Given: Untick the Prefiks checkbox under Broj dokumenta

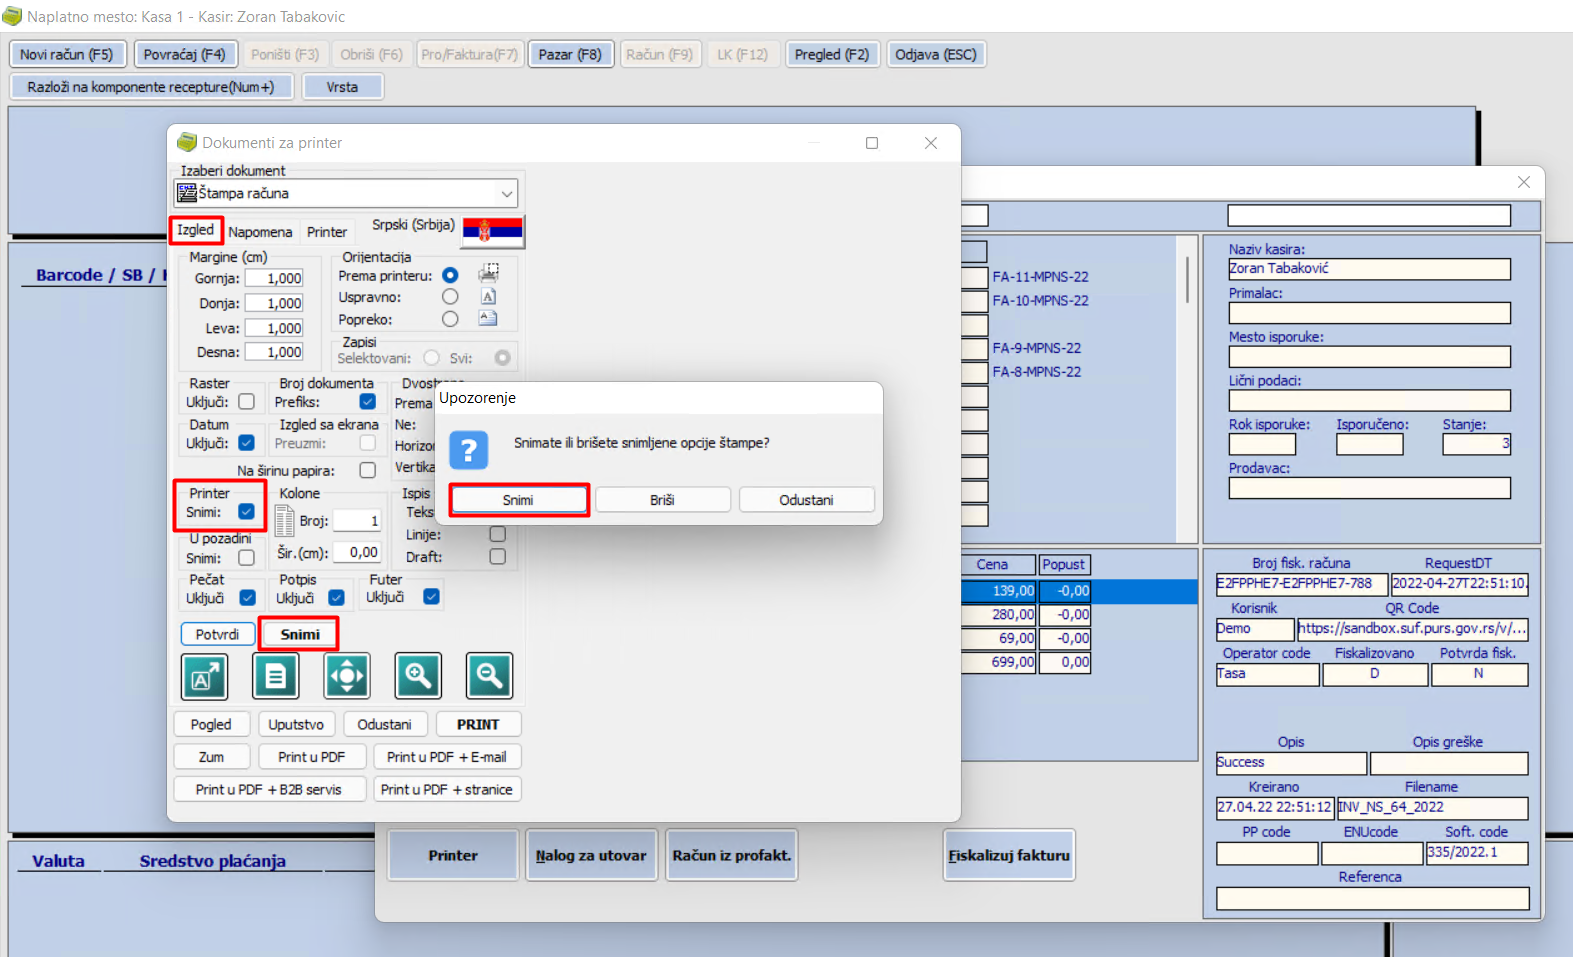Looking at the screenshot, I should pyautogui.click(x=368, y=402).
